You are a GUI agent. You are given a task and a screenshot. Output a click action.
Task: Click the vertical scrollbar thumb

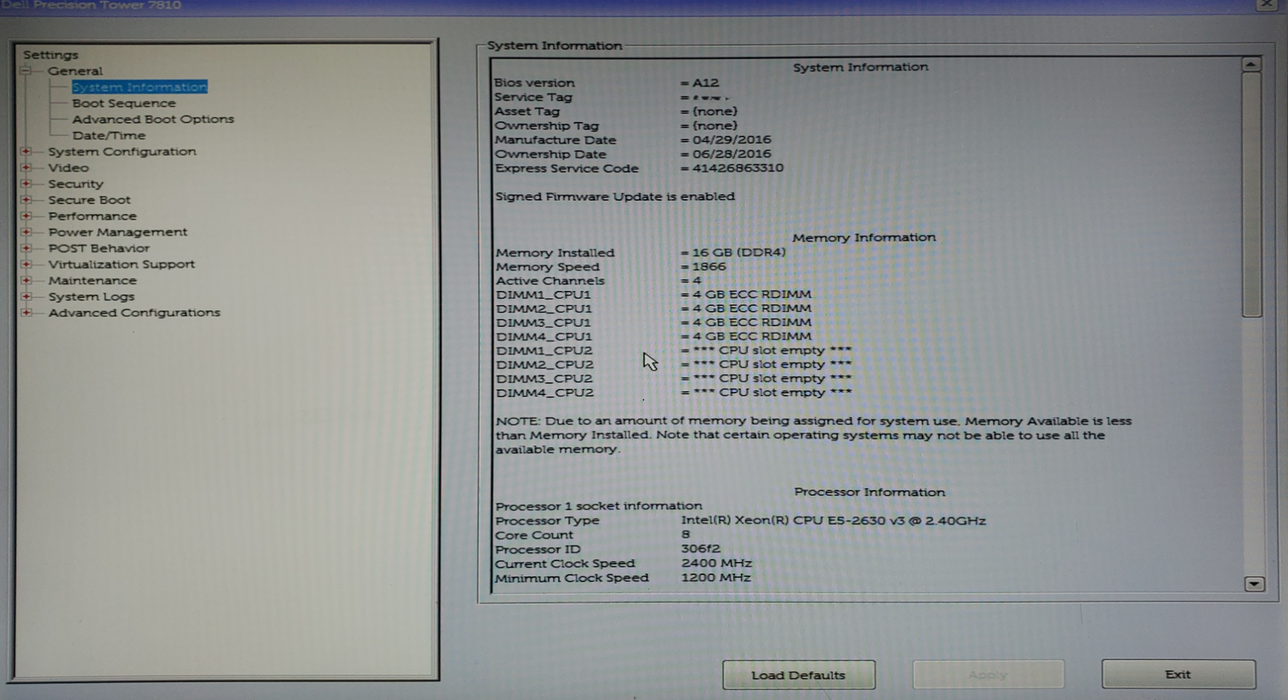coord(1251,195)
